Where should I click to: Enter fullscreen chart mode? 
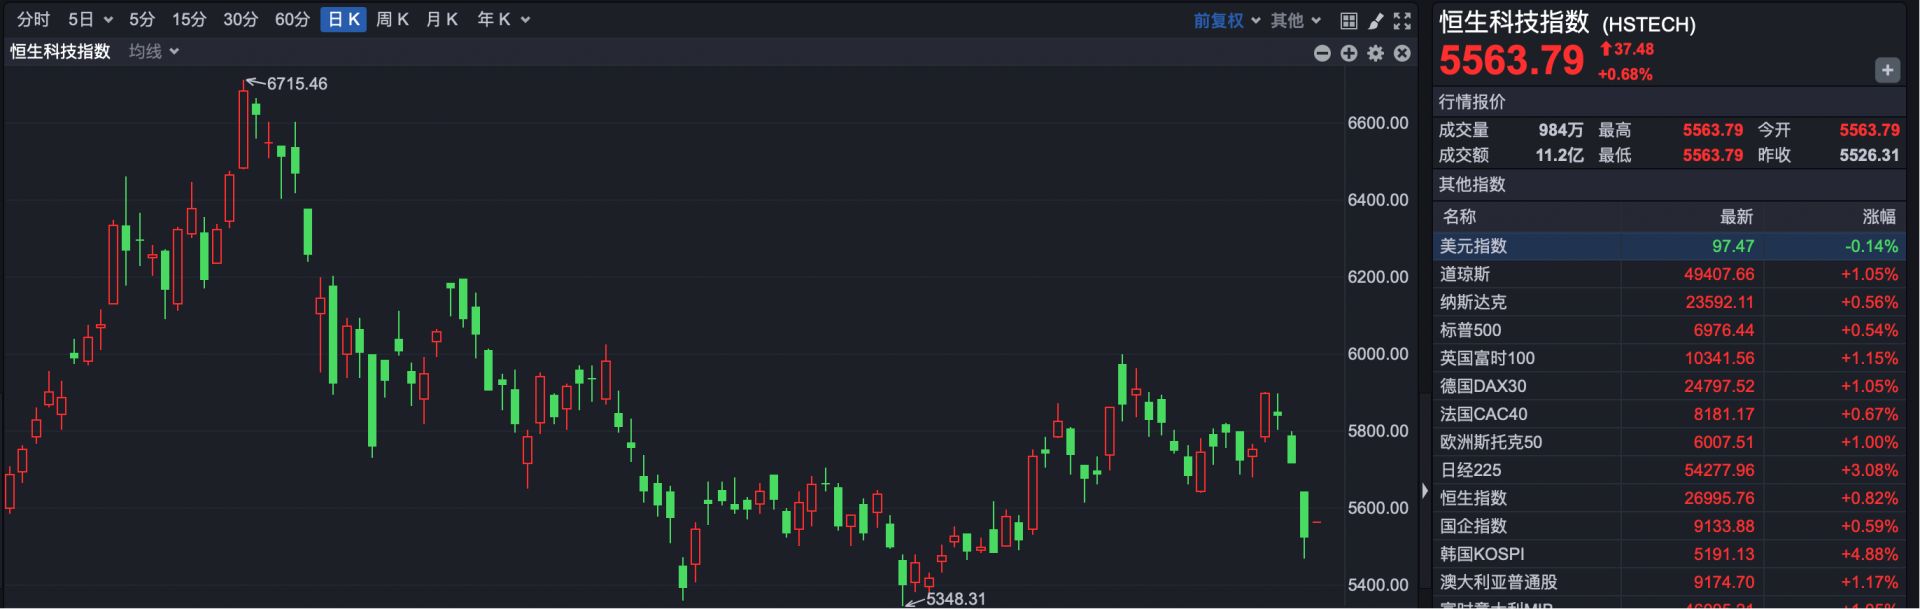pos(1402,20)
